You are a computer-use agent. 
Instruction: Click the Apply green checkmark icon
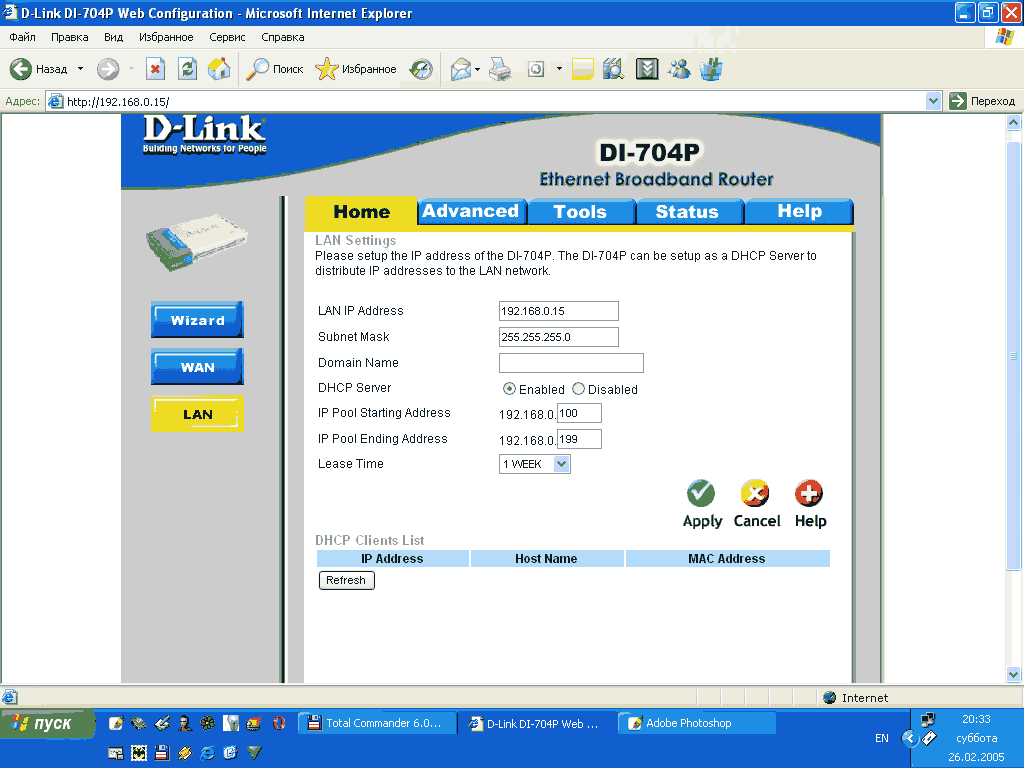(701, 494)
